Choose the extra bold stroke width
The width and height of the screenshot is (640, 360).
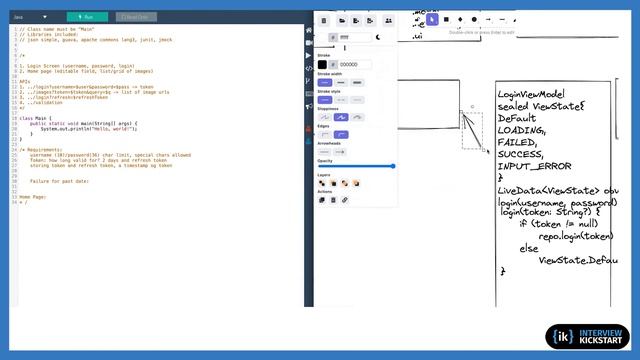pos(357,82)
